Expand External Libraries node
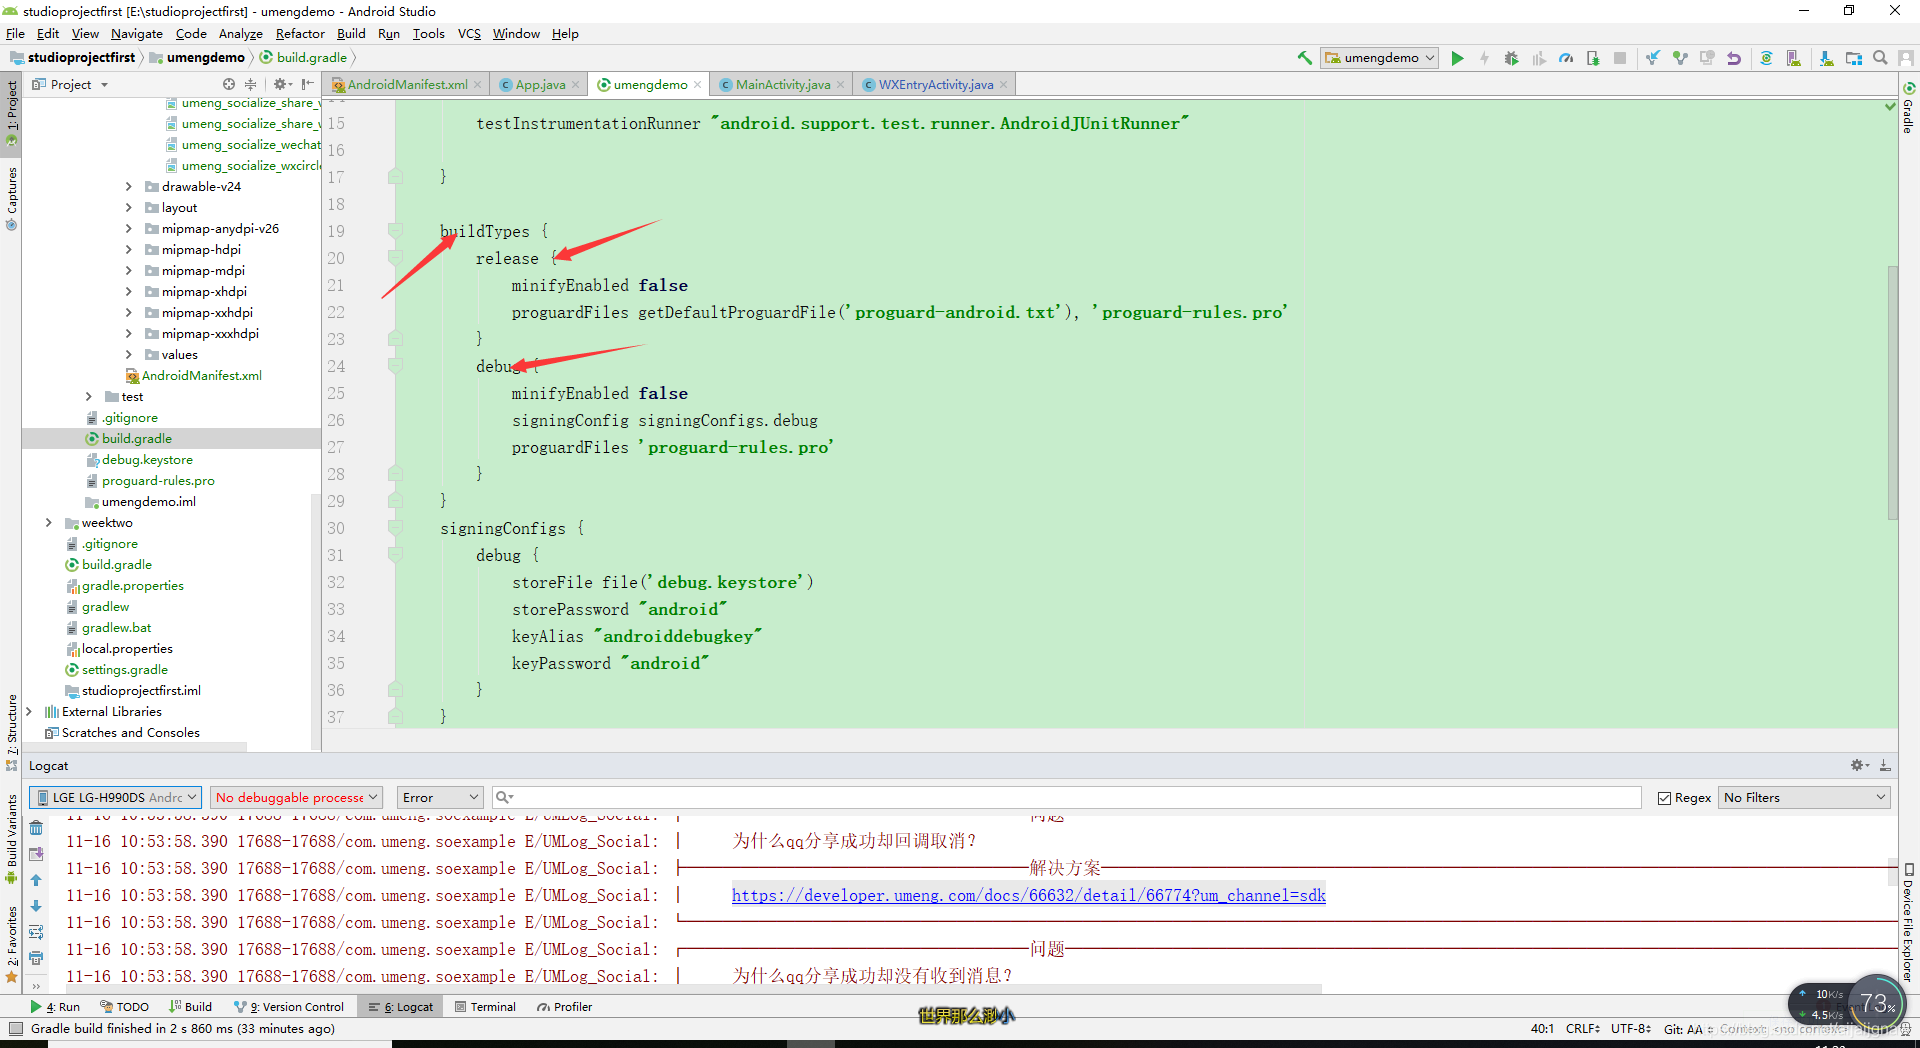Image resolution: width=1920 pixels, height=1048 pixels. click(29, 712)
